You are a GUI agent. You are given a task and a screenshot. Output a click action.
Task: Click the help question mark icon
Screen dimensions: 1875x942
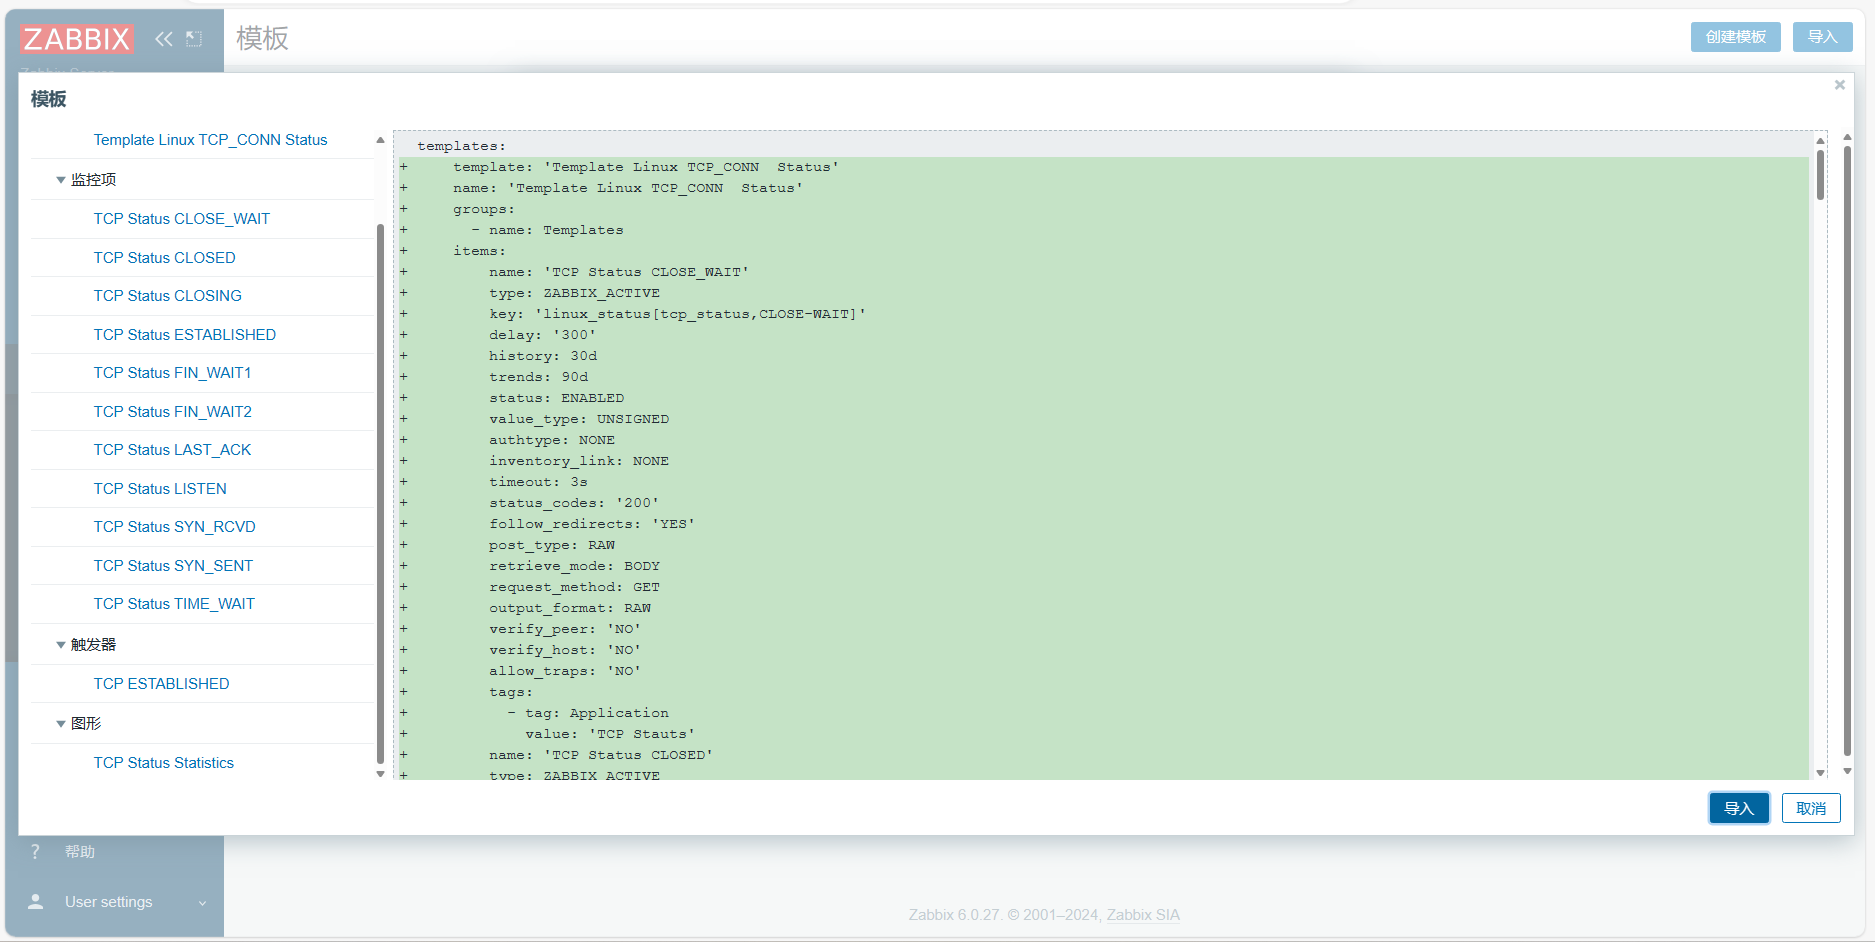[x=36, y=851]
